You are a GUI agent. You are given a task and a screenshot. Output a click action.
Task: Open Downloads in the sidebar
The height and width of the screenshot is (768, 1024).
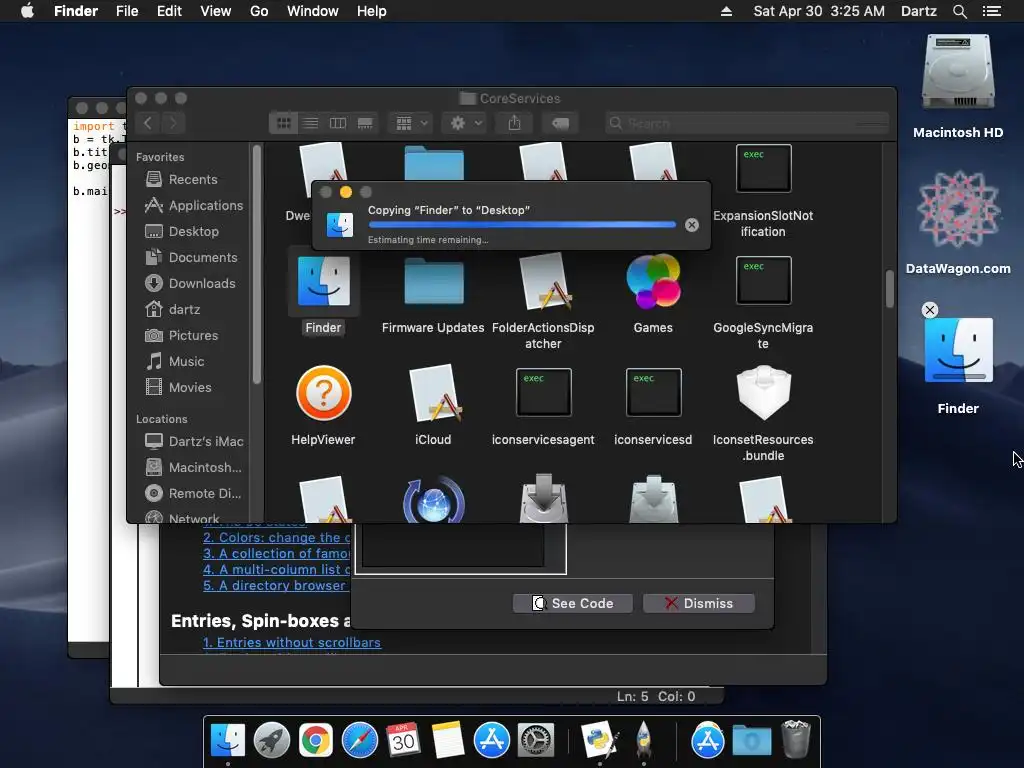[x=190, y=283]
